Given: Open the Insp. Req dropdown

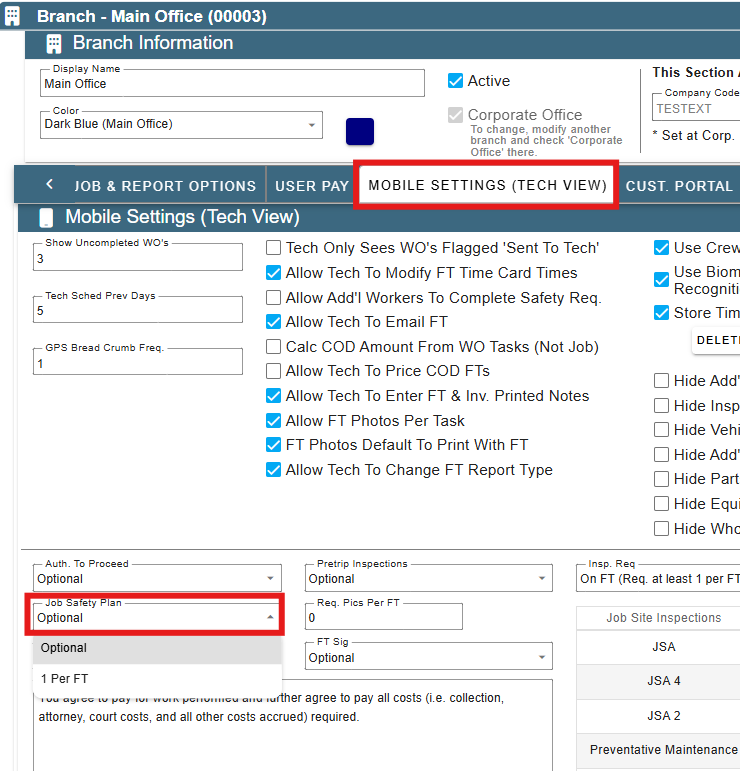Looking at the screenshot, I should 658,578.
